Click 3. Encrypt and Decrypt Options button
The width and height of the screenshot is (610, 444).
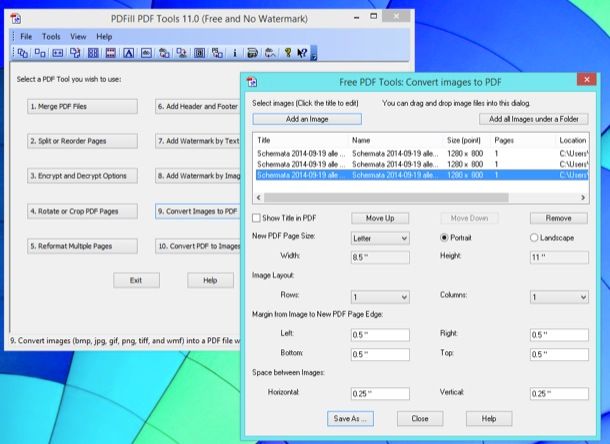[82, 175]
